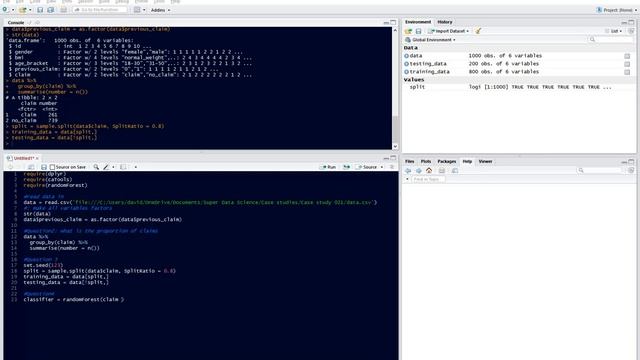
Task: Switch to the Packages tab
Action: (x=447, y=162)
